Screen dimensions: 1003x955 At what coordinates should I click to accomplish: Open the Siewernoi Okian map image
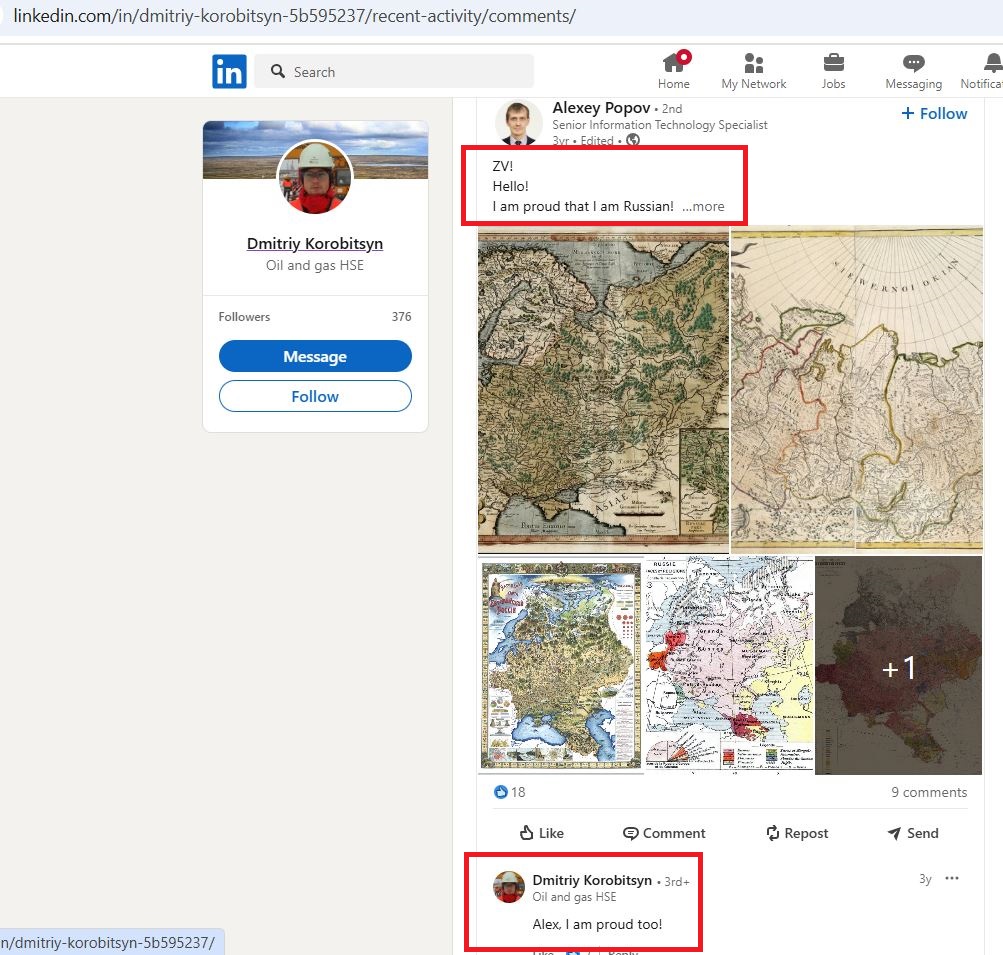click(857, 389)
